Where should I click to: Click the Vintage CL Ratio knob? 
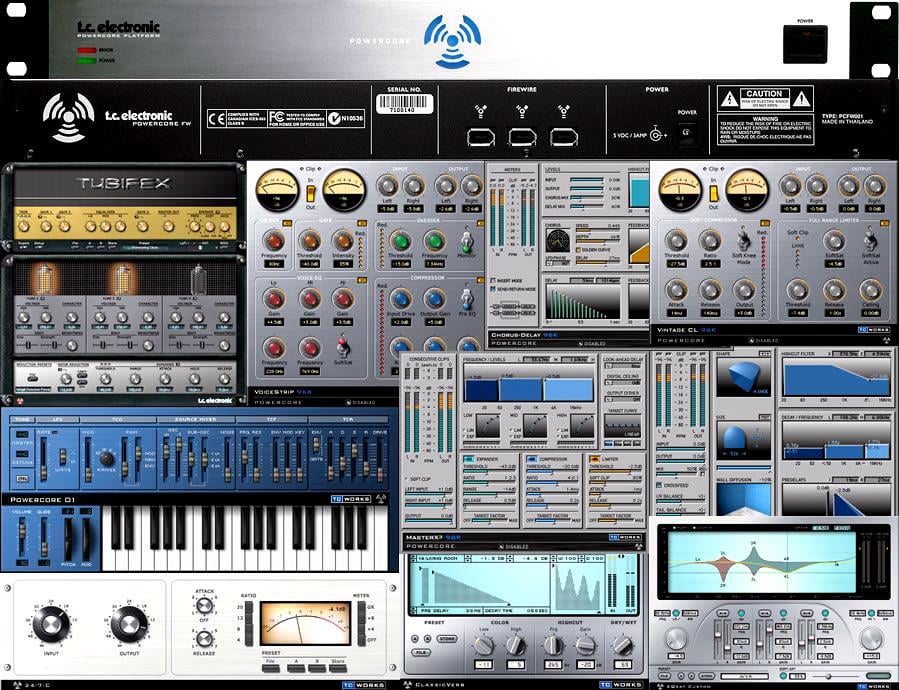coord(710,240)
